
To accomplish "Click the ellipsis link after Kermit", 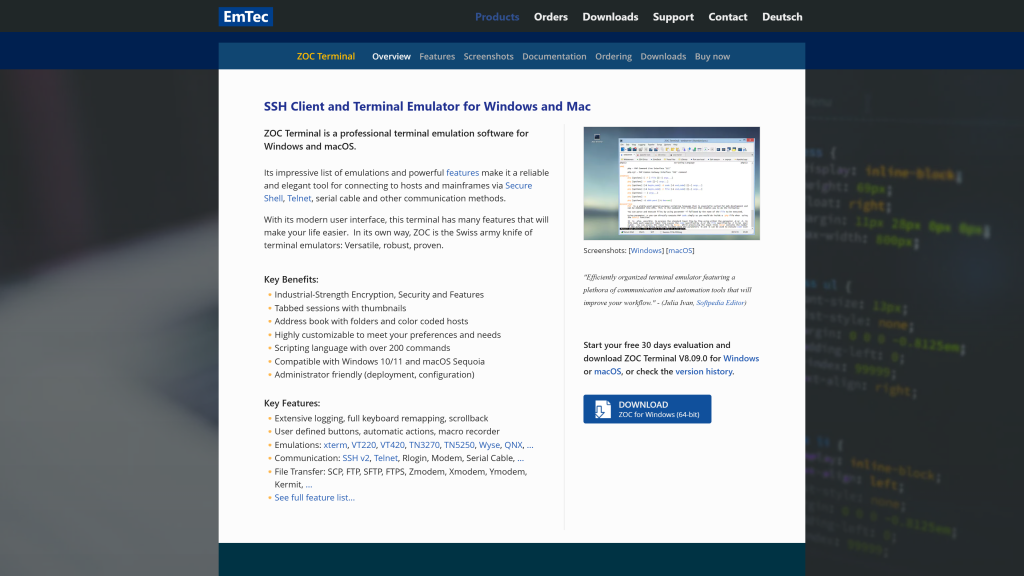I will click(309, 485).
